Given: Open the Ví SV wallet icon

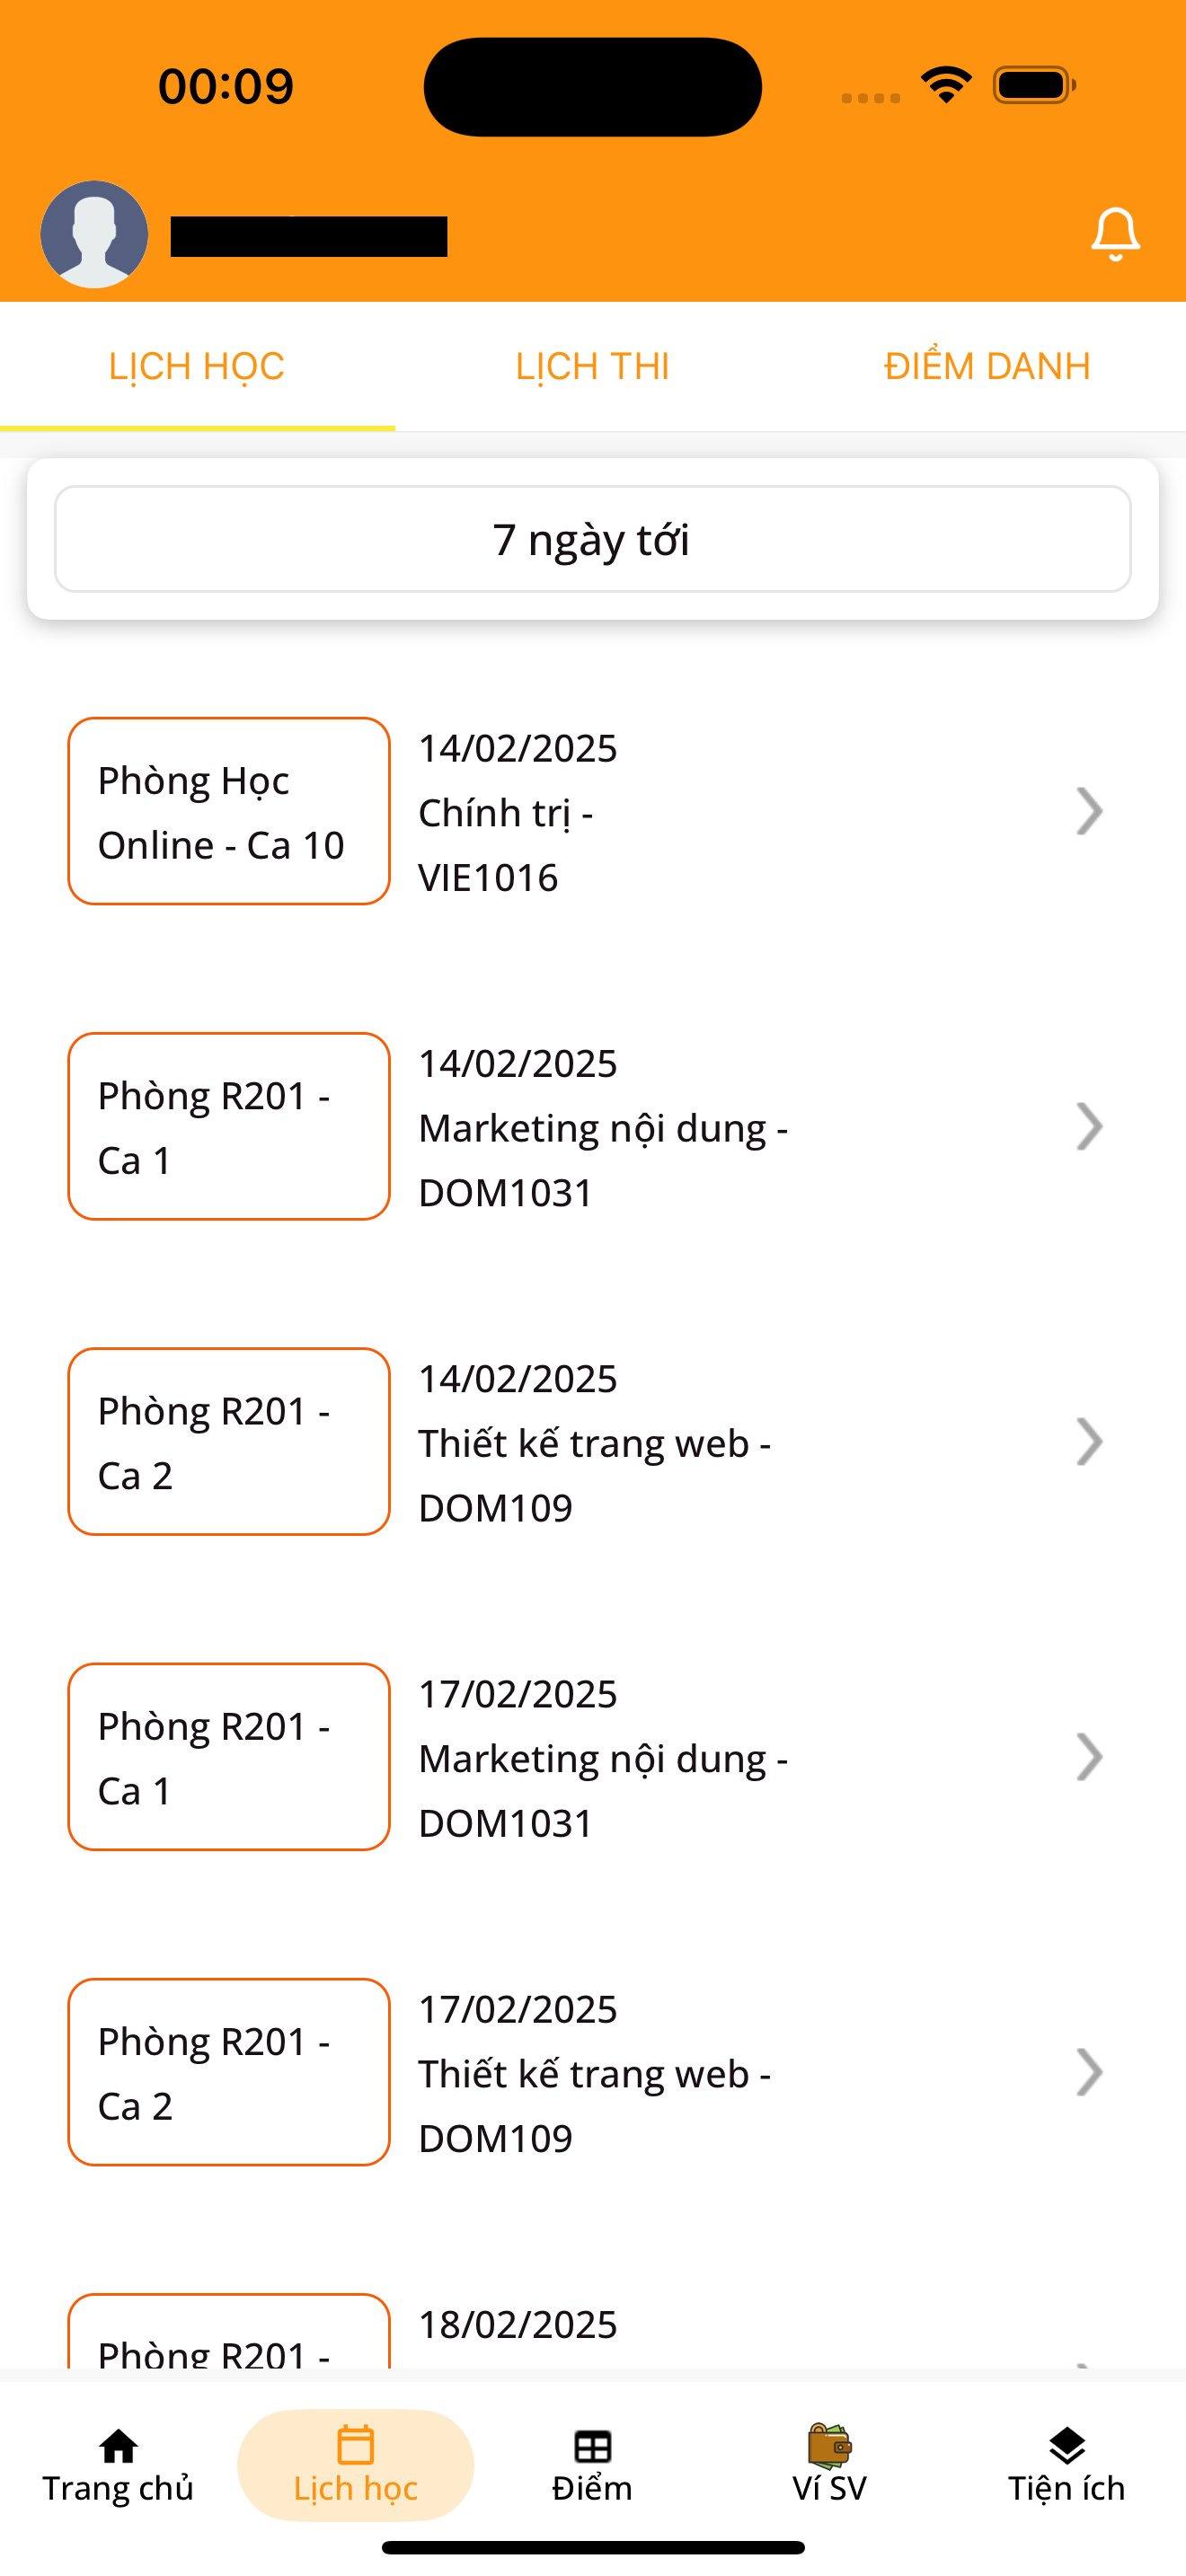Looking at the screenshot, I should (x=829, y=2446).
